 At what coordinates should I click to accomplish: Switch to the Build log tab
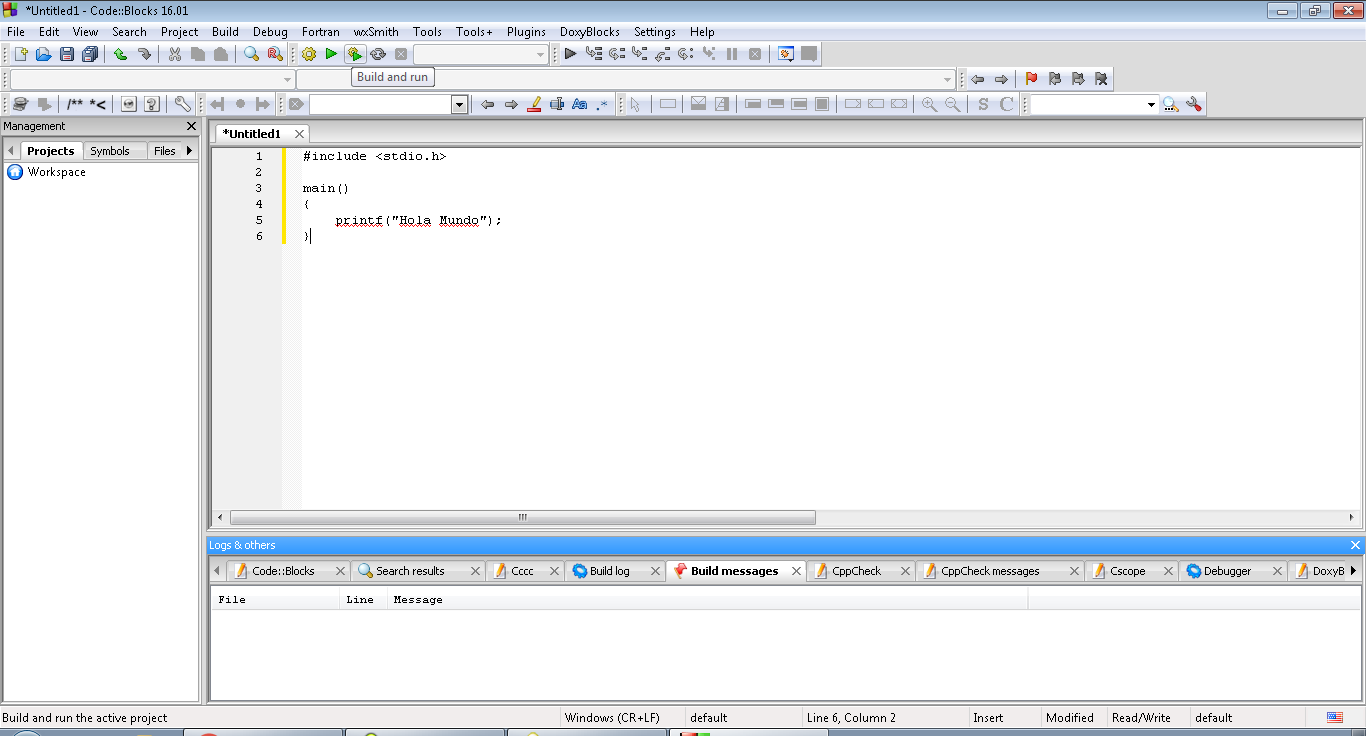(x=609, y=571)
